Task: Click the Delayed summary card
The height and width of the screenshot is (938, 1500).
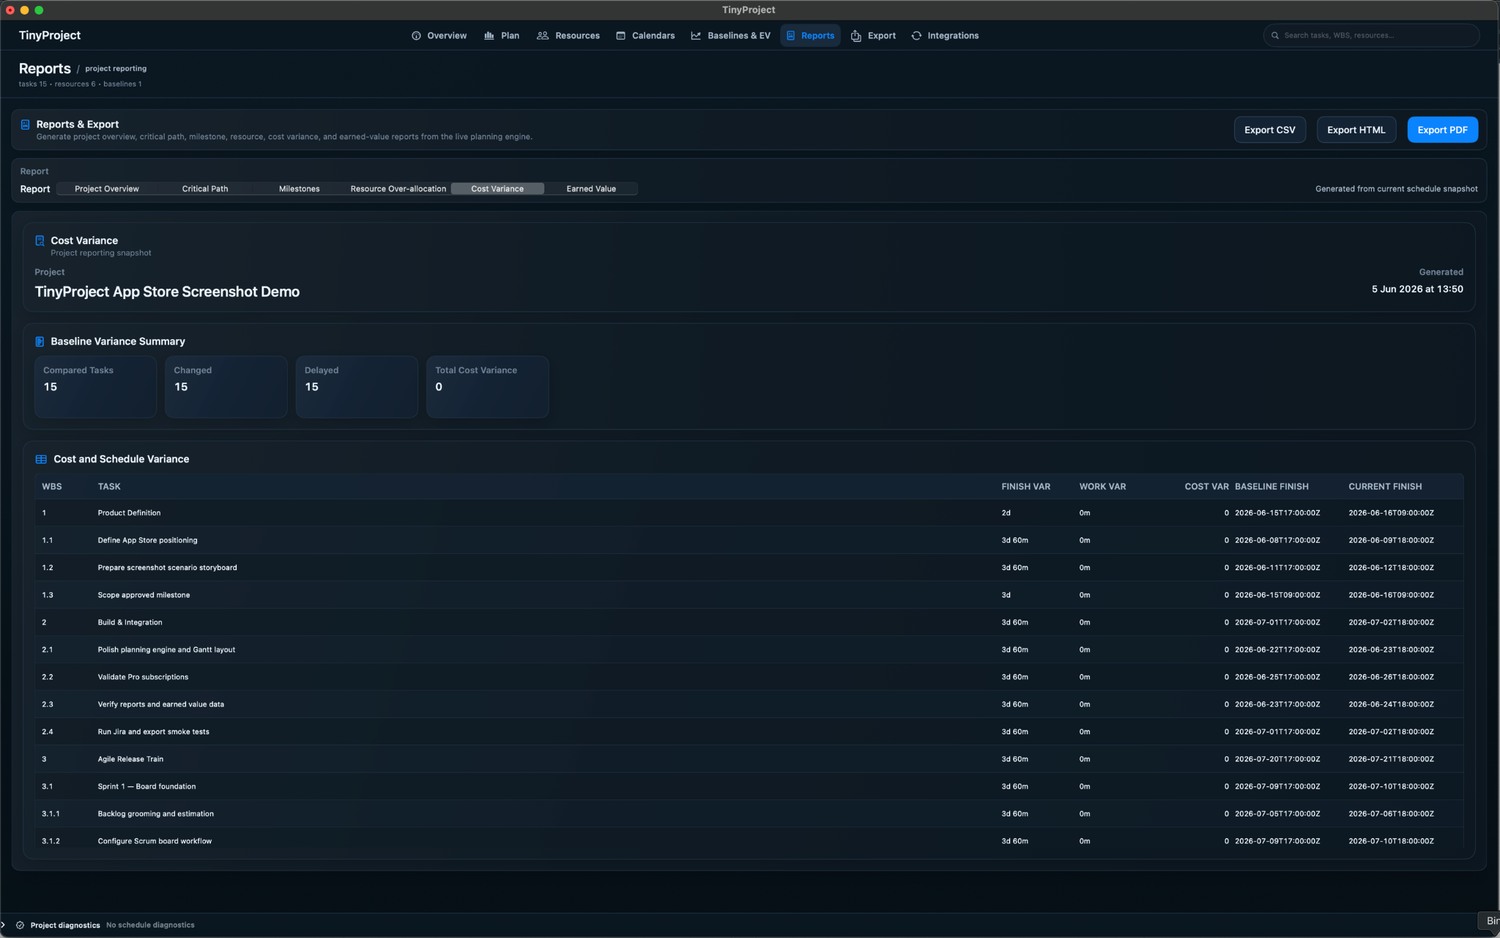Action: (x=357, y=387)
